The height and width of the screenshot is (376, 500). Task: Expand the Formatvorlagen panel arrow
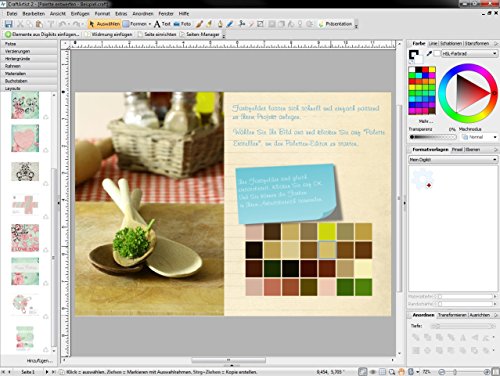coord(496,150)
